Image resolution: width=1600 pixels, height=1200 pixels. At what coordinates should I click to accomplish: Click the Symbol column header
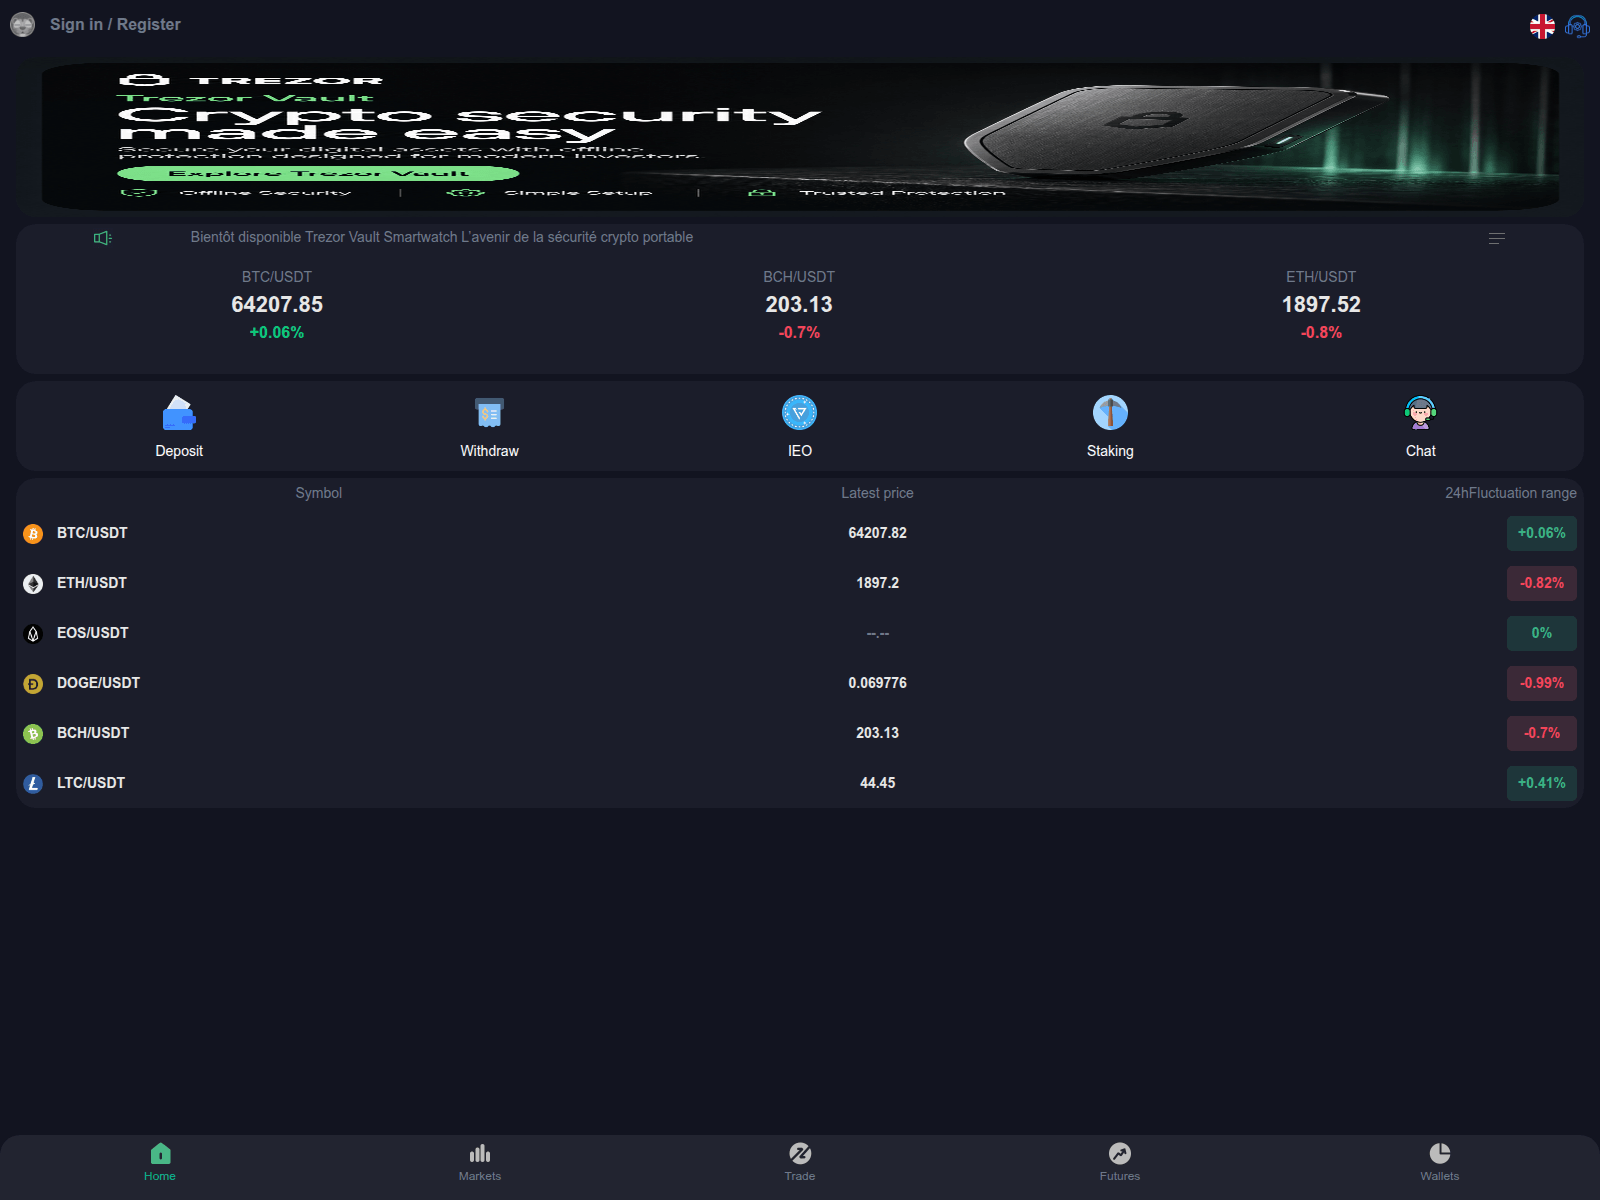[318, 493]
